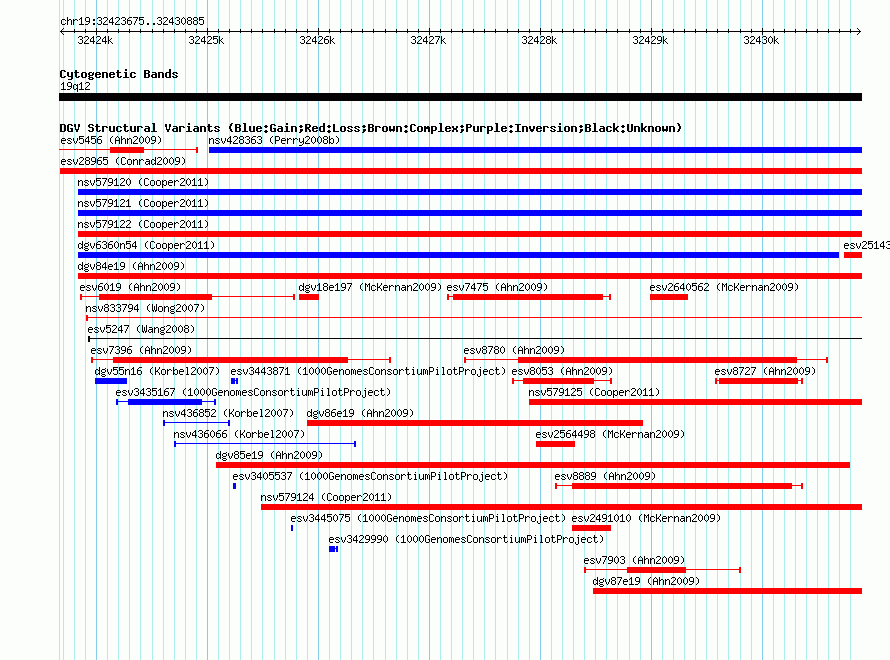Click the 32430k ruler tick label

pos(761,40)
